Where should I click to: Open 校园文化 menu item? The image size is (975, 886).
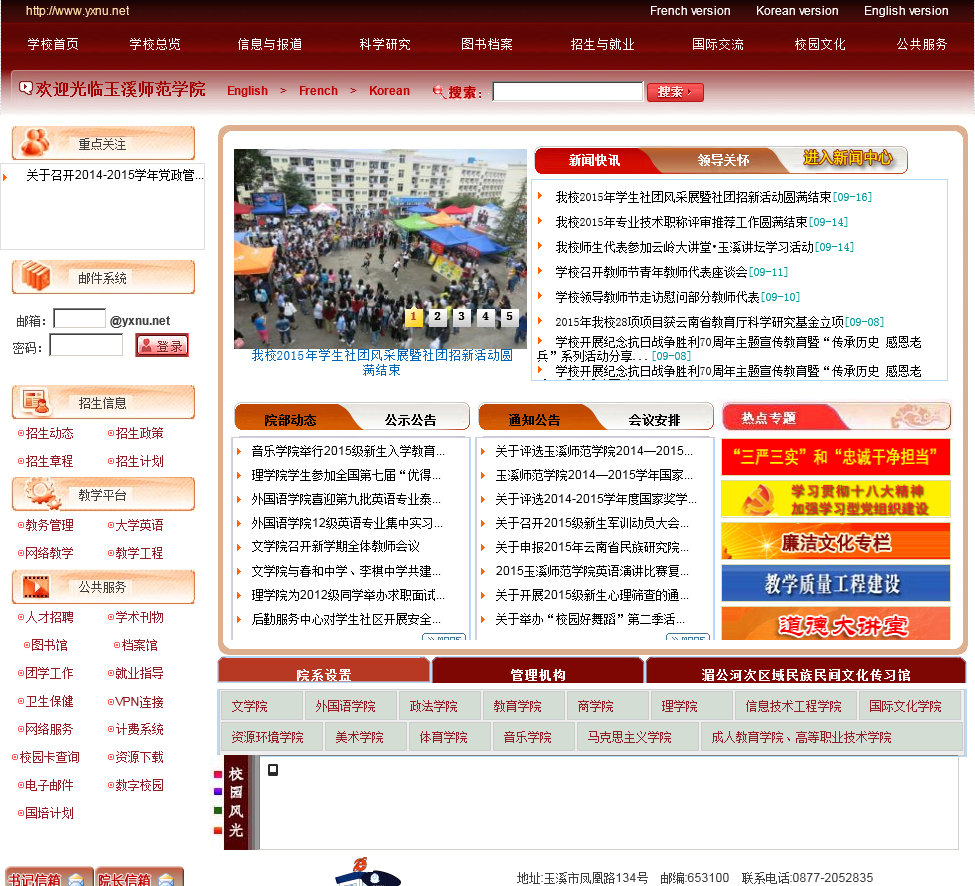820,44
